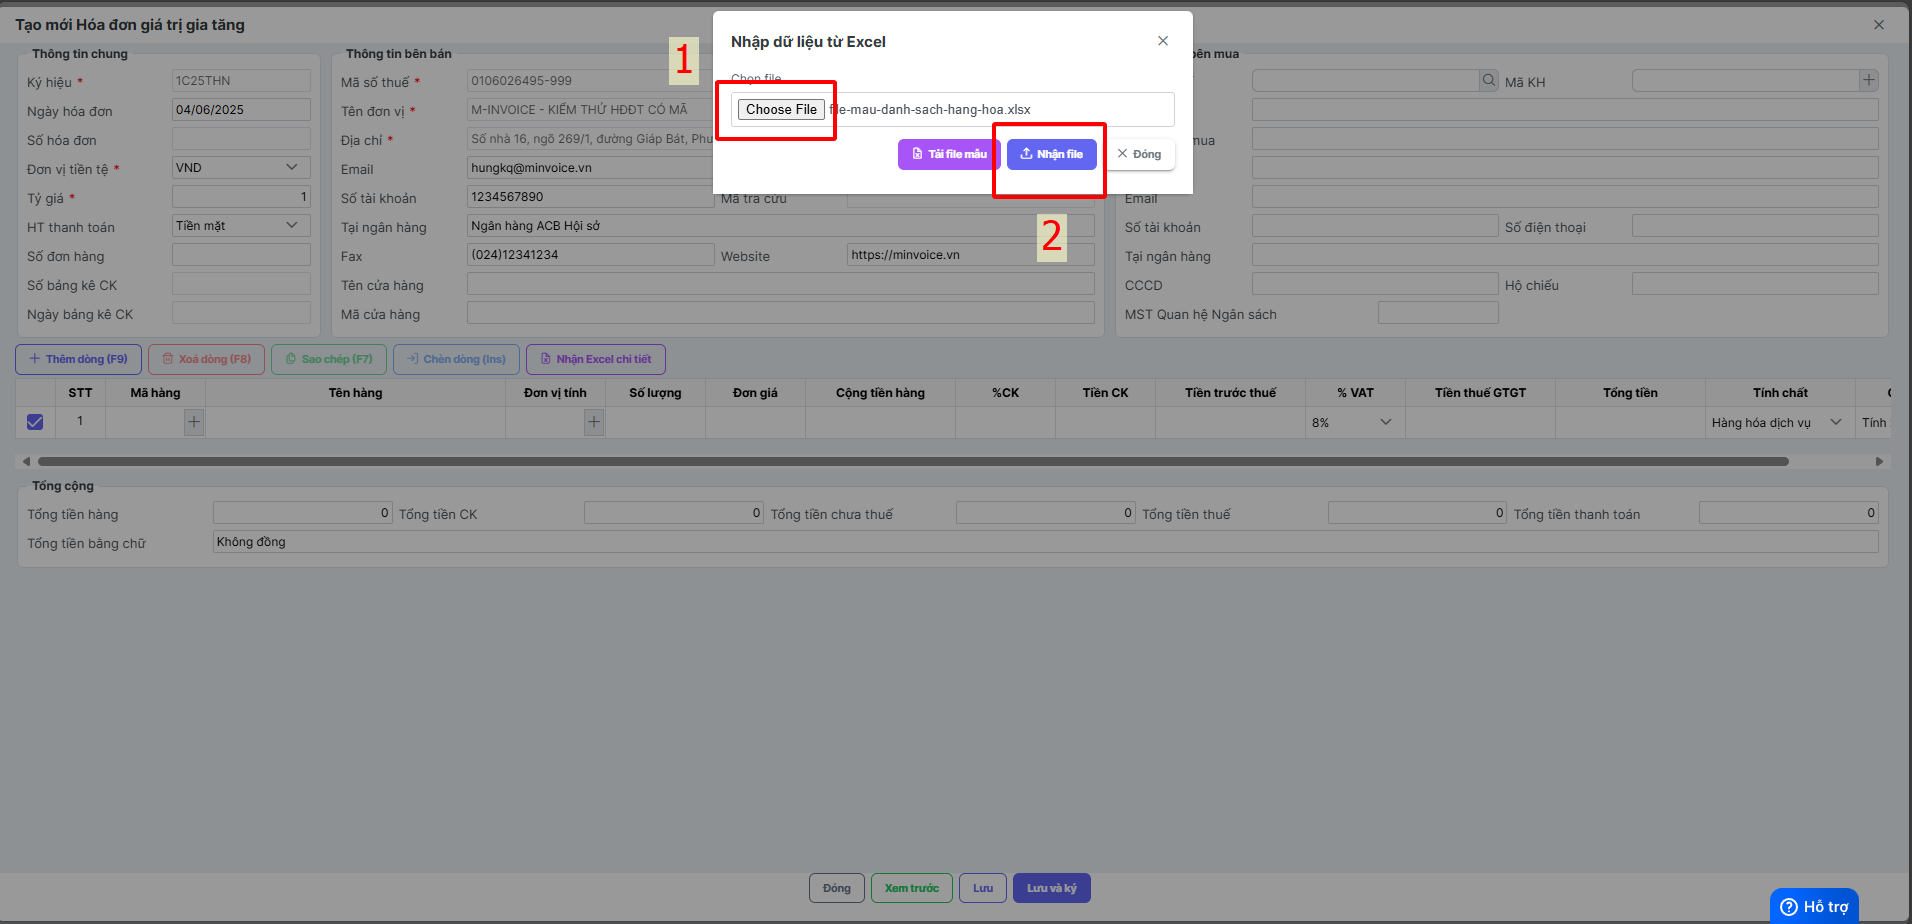Screen dimensions: 1912x924
Task: Click the Tên cửa hàng field
Action: (780, 283)
